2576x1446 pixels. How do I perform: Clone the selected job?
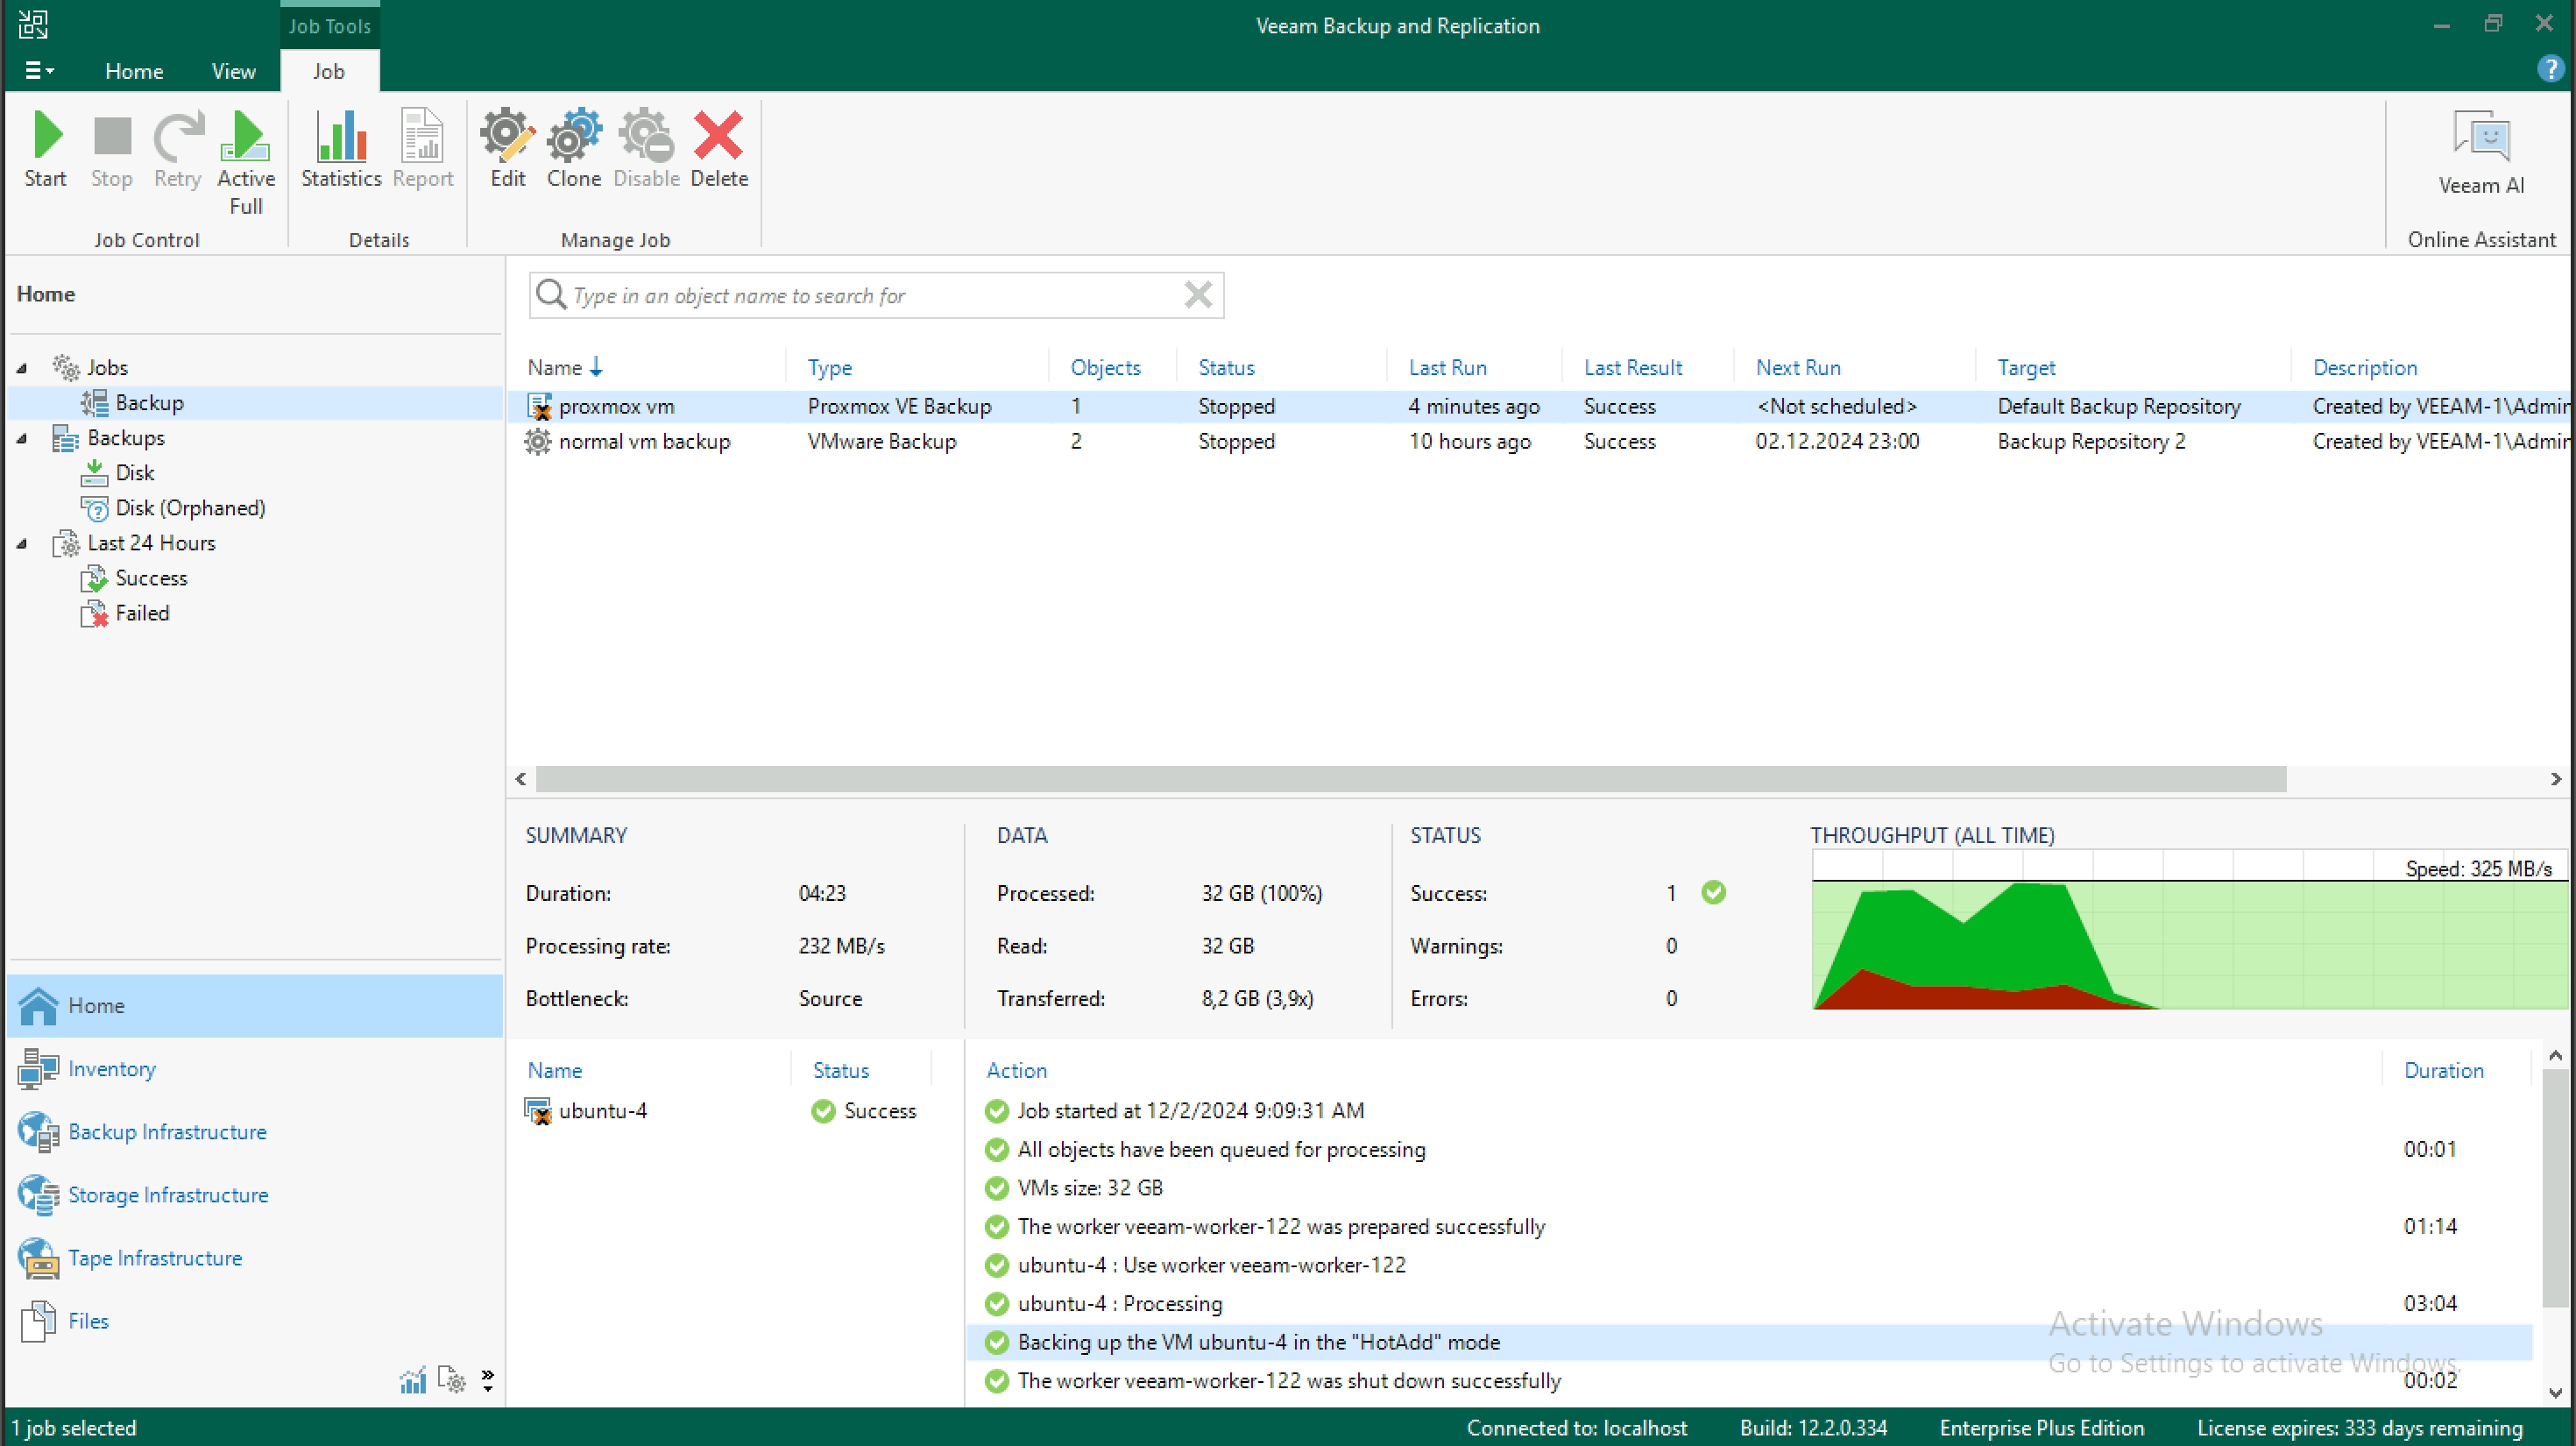click(x=574, y=150)
